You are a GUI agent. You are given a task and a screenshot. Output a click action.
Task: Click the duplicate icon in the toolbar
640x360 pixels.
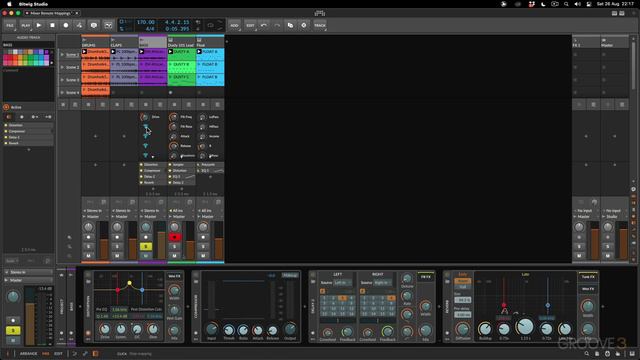point(290,25)
